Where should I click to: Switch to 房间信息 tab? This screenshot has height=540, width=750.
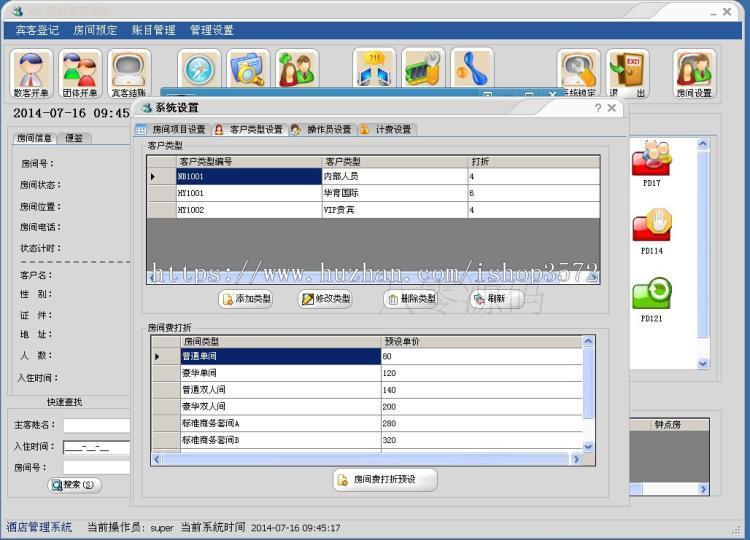coord(34,138)
